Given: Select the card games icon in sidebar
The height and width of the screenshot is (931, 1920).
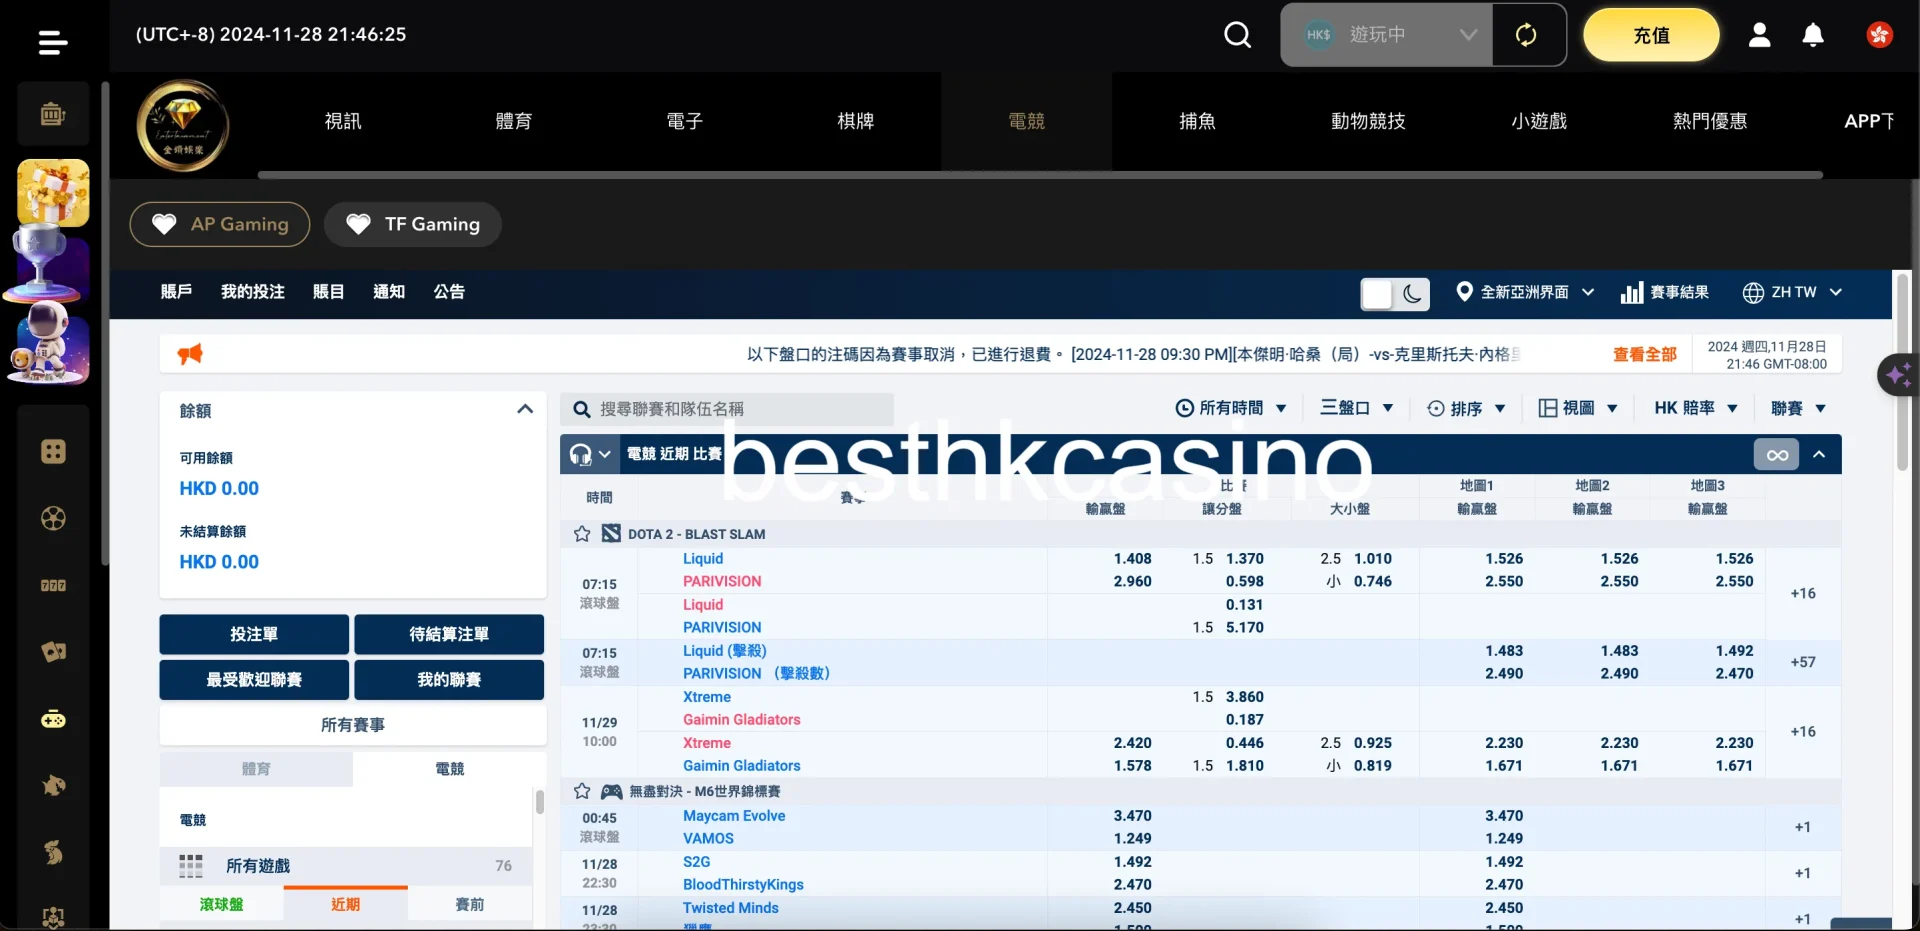Looking at the screenshot, I should (x=52, y=652).
